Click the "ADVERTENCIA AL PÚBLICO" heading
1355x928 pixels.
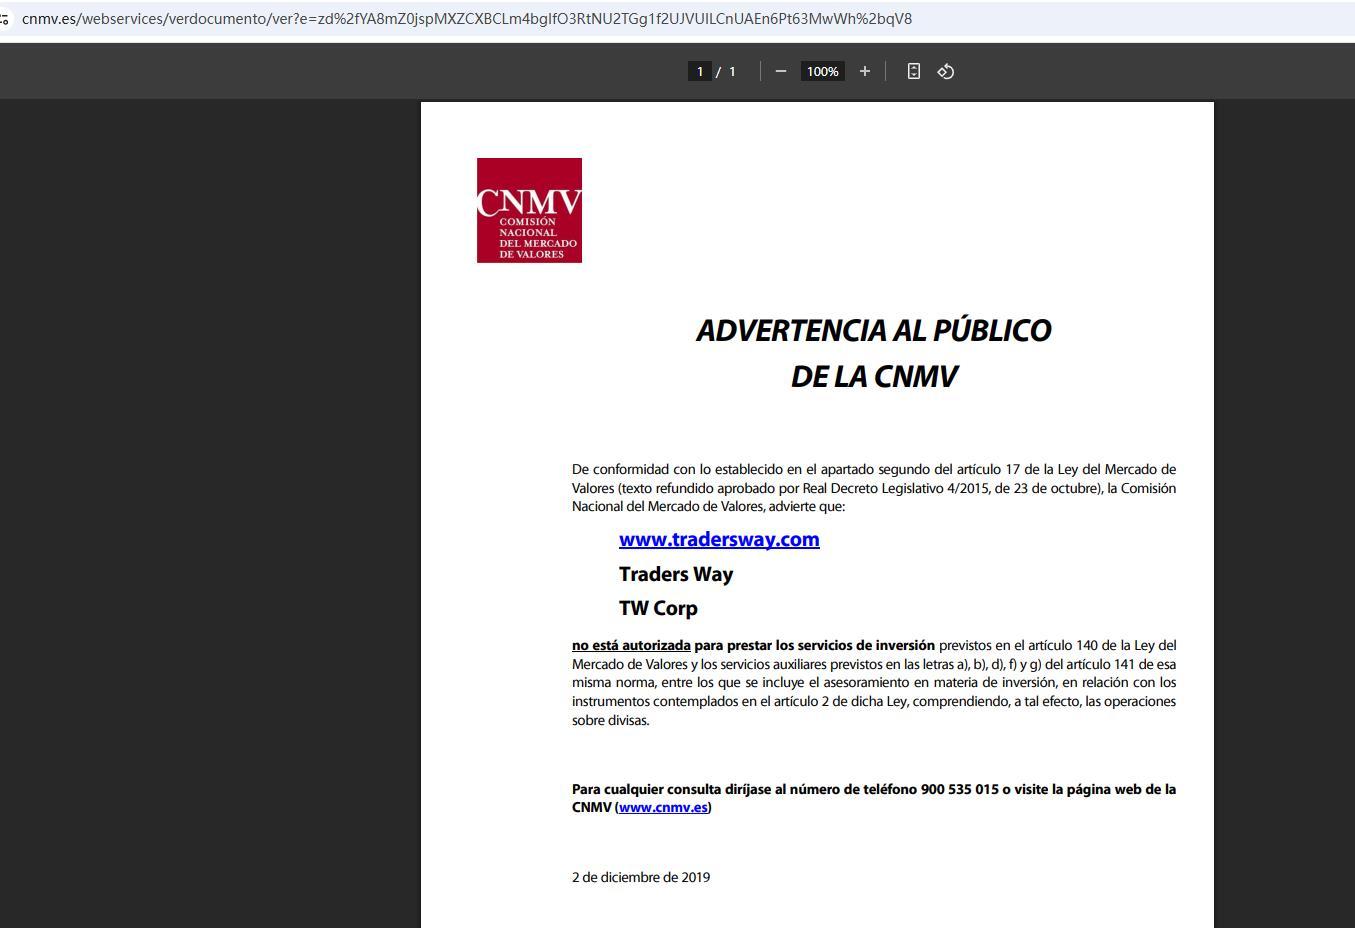pos(873,331)
